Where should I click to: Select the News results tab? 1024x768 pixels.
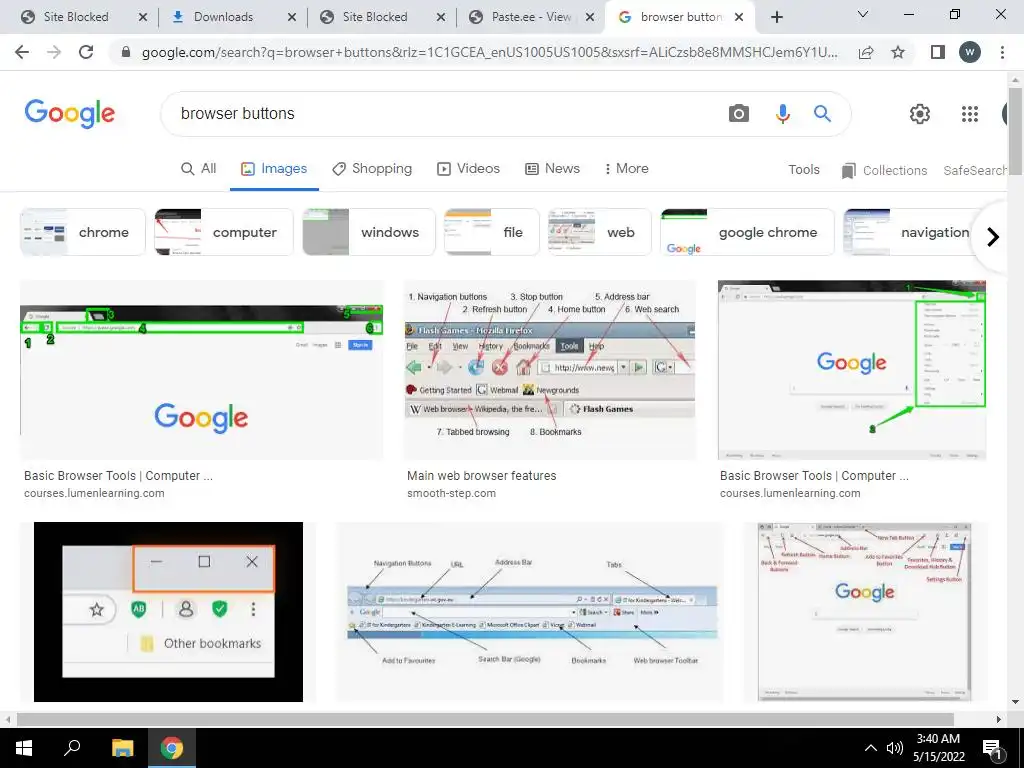[552, 168]
